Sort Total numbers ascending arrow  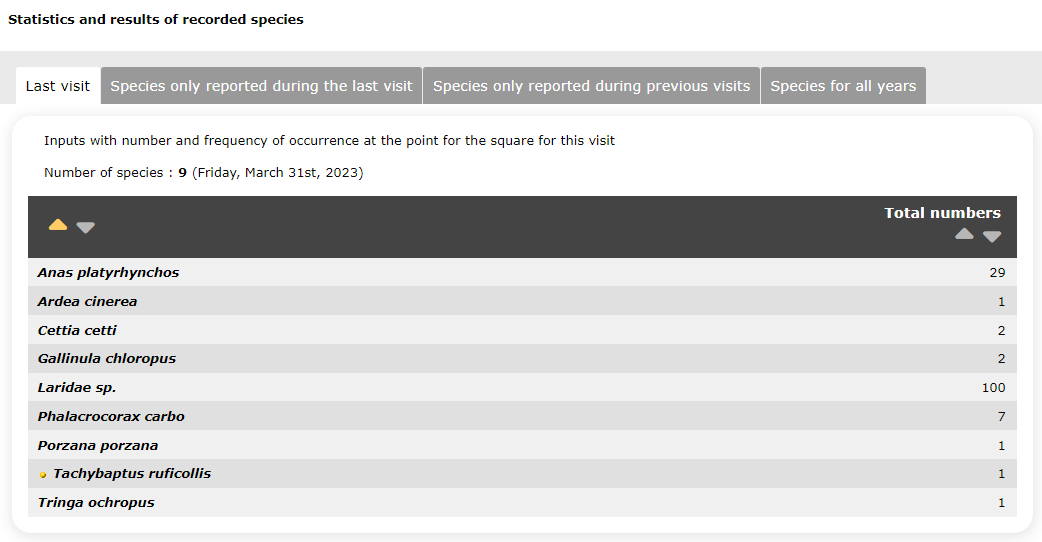(x=964, y=234)
